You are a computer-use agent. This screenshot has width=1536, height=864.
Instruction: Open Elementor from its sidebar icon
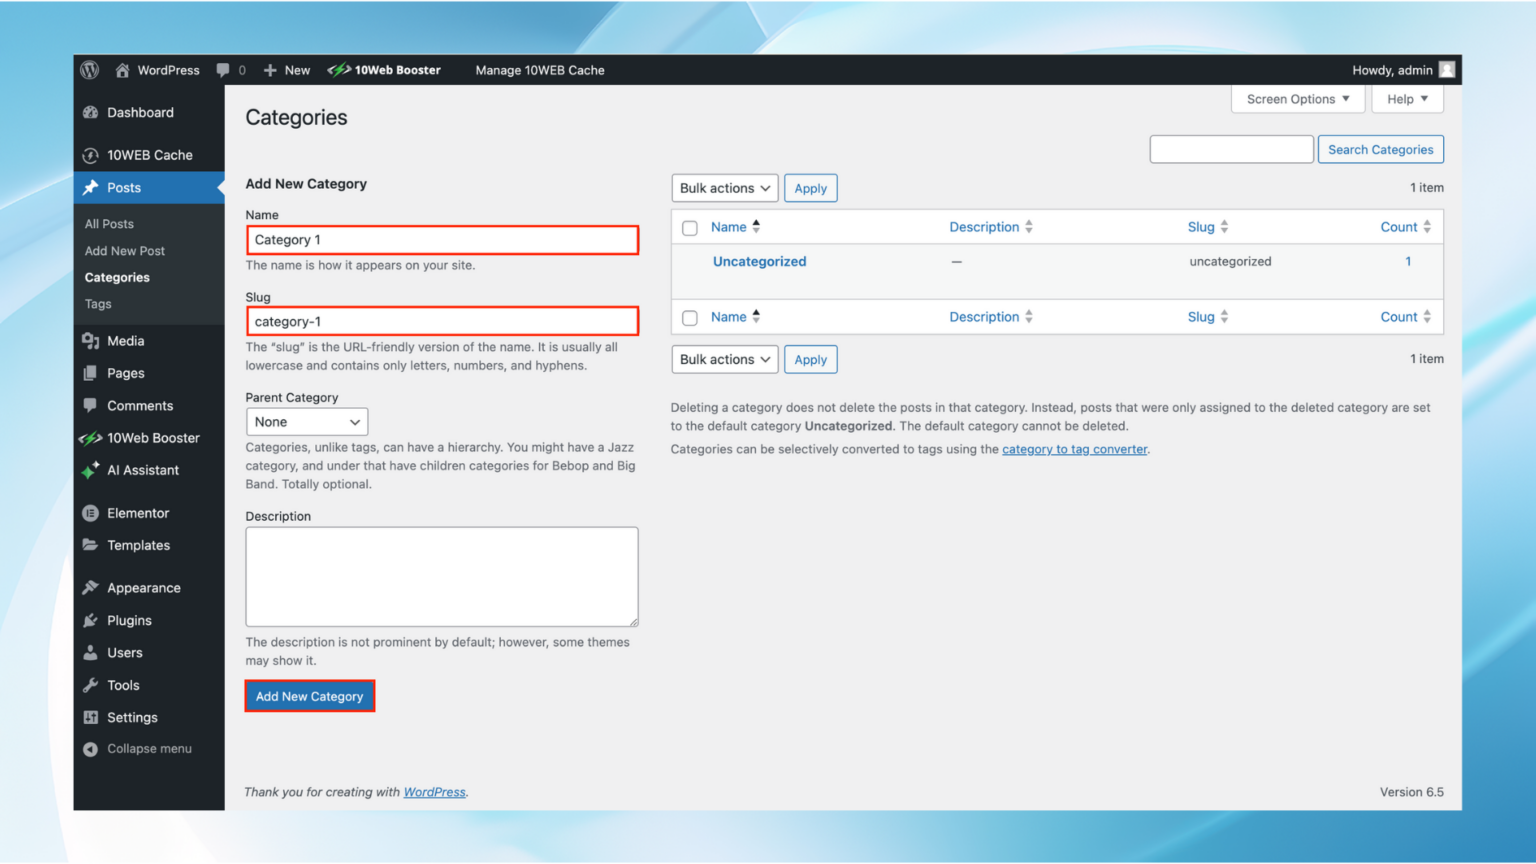coord(91,512)
